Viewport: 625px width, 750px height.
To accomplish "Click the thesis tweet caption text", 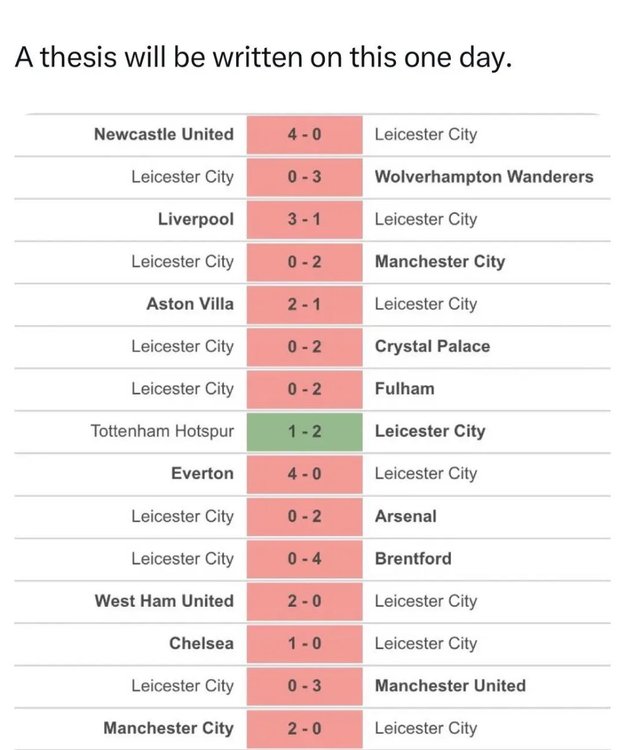I will click(x=263, y=57).
